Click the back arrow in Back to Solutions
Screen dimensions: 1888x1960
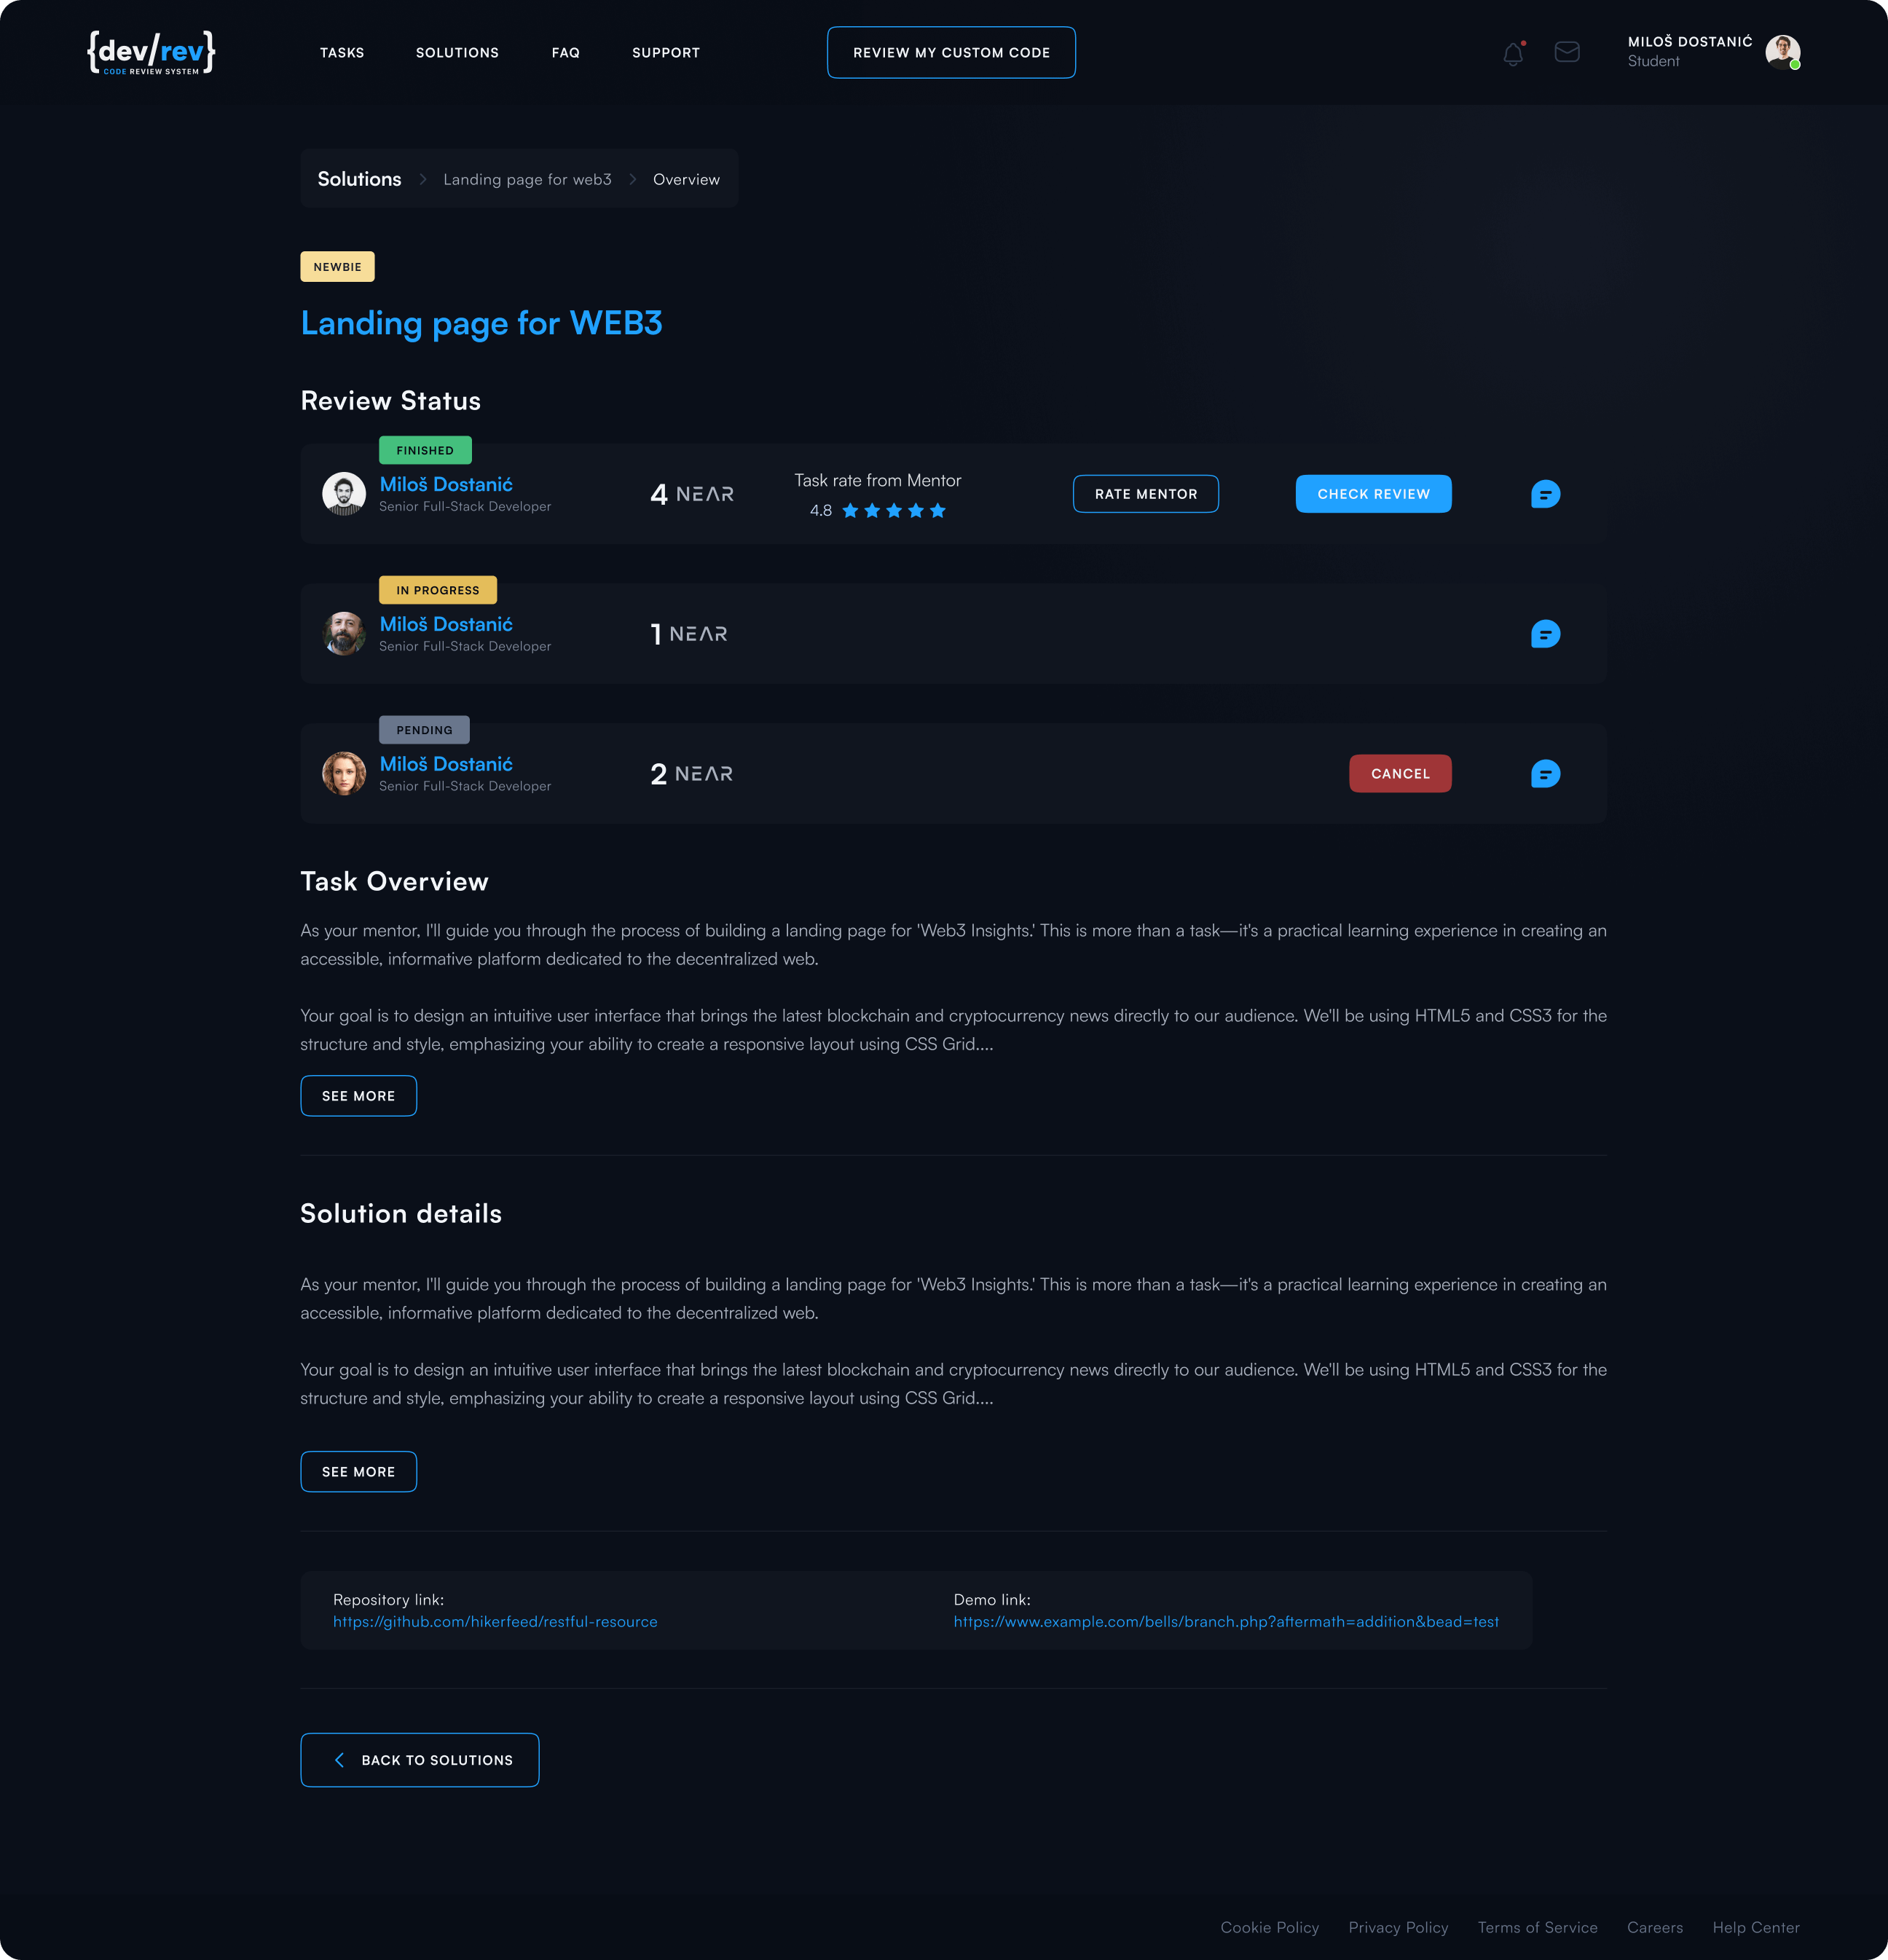[339, 1760]
